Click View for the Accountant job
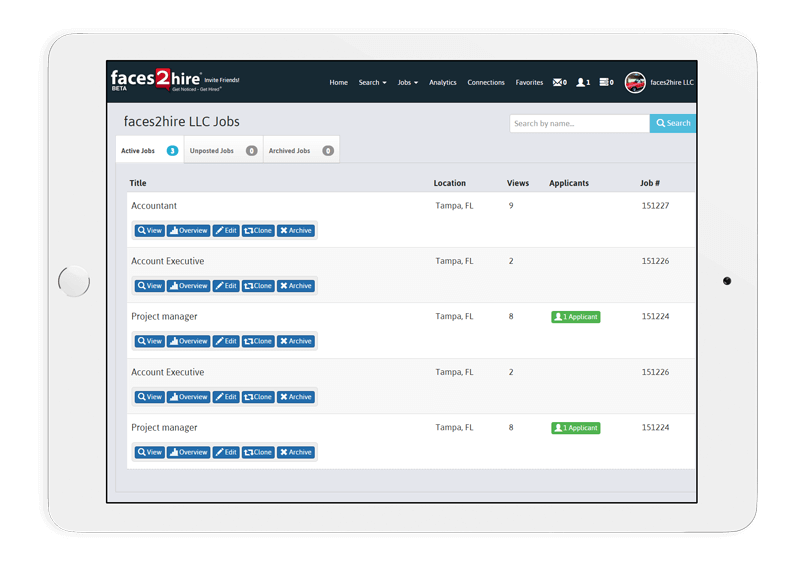 click(149, 231)
